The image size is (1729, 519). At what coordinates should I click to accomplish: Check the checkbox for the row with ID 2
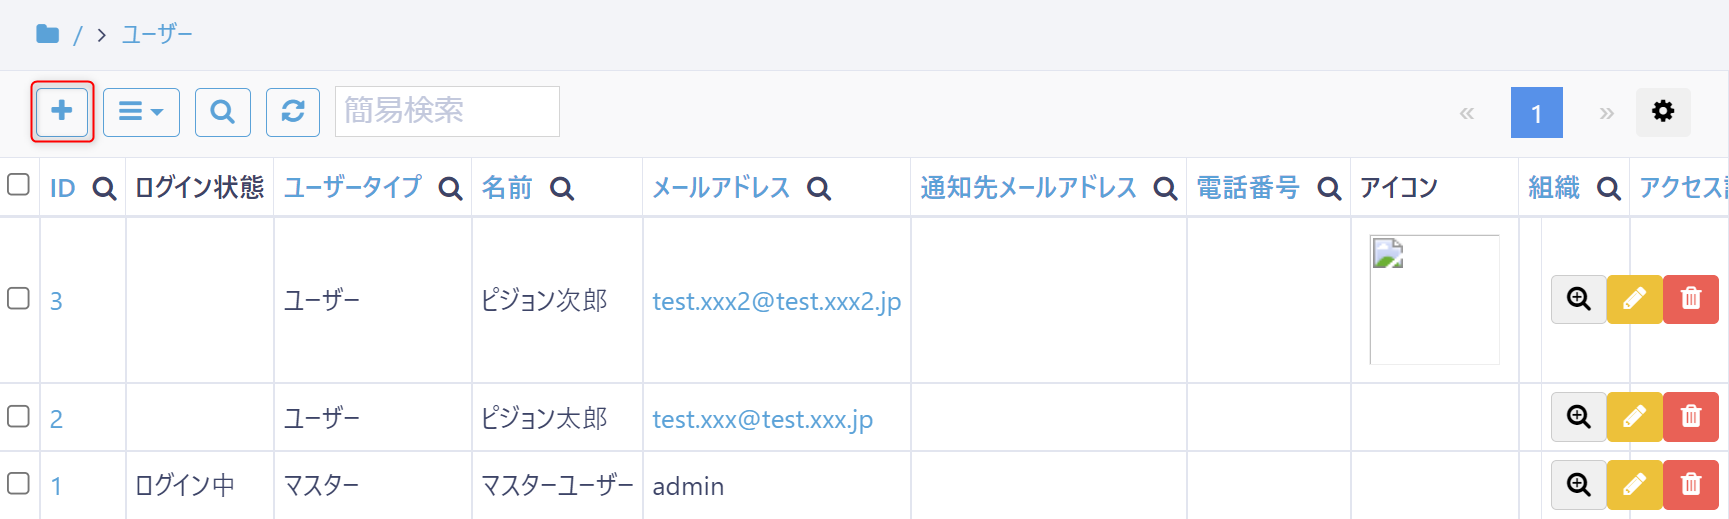point(18,416)
